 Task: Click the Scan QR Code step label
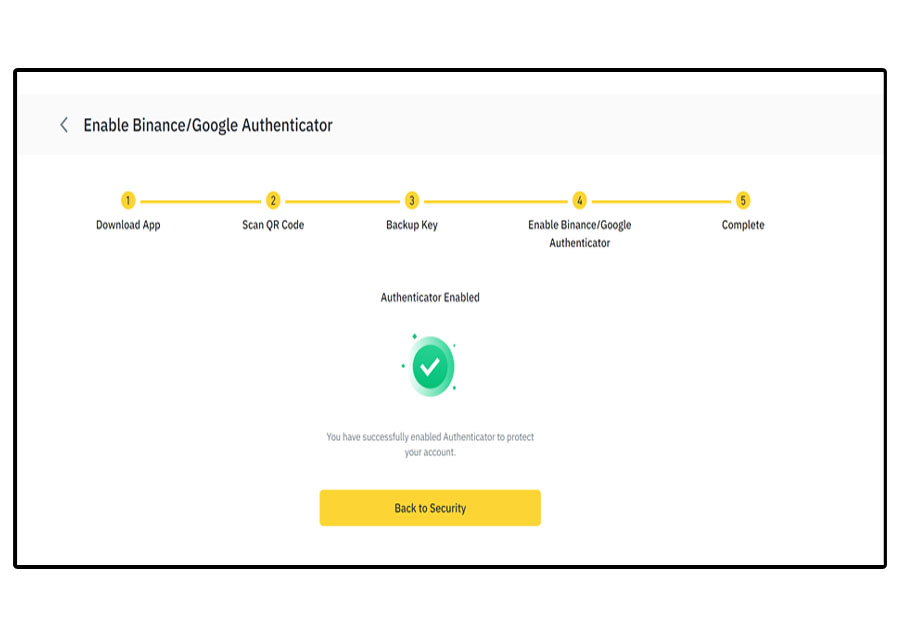[273, 225]
